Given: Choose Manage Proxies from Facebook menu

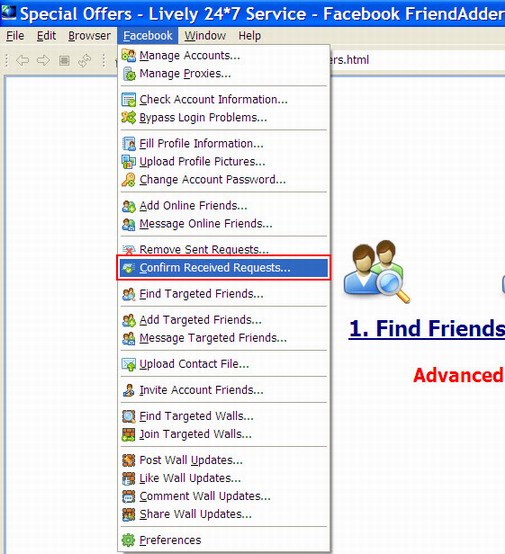Looking at the screenshot, I should 224,73.
